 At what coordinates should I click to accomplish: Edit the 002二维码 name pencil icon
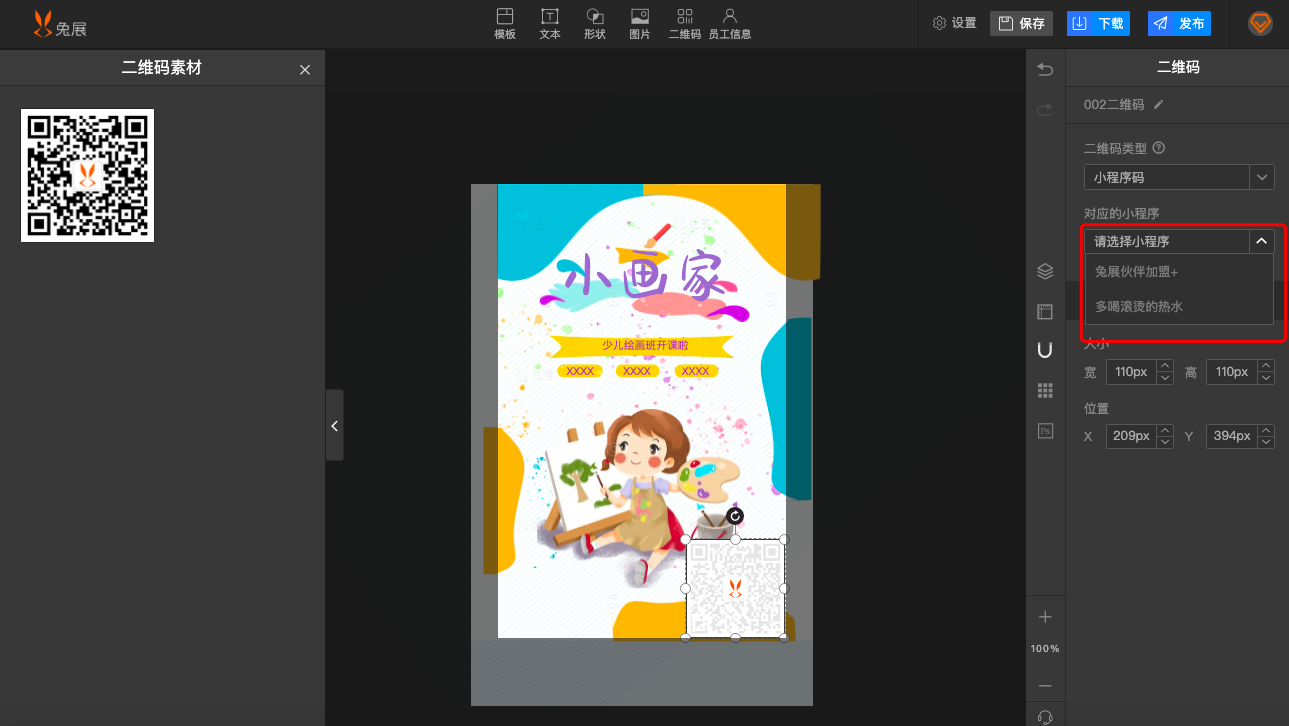coord(1158,104)
